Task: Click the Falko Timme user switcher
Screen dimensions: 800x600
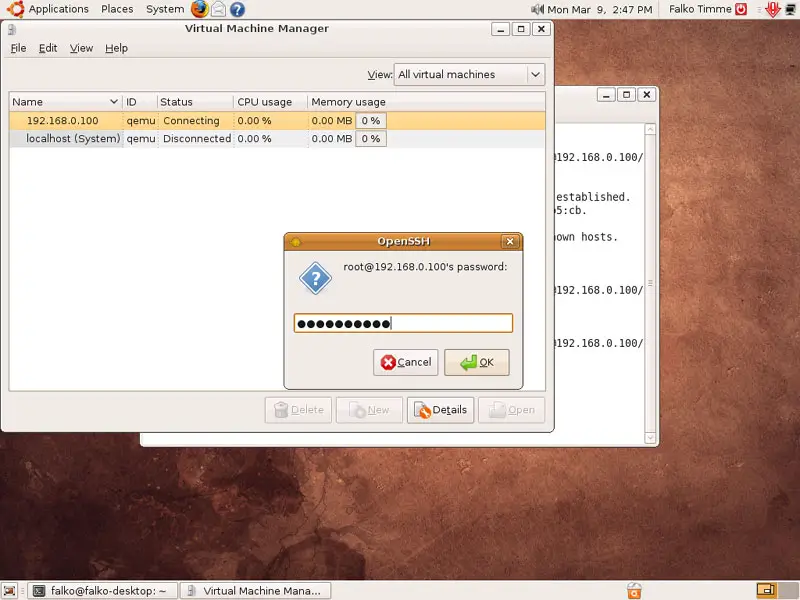Action: (700, 9)
